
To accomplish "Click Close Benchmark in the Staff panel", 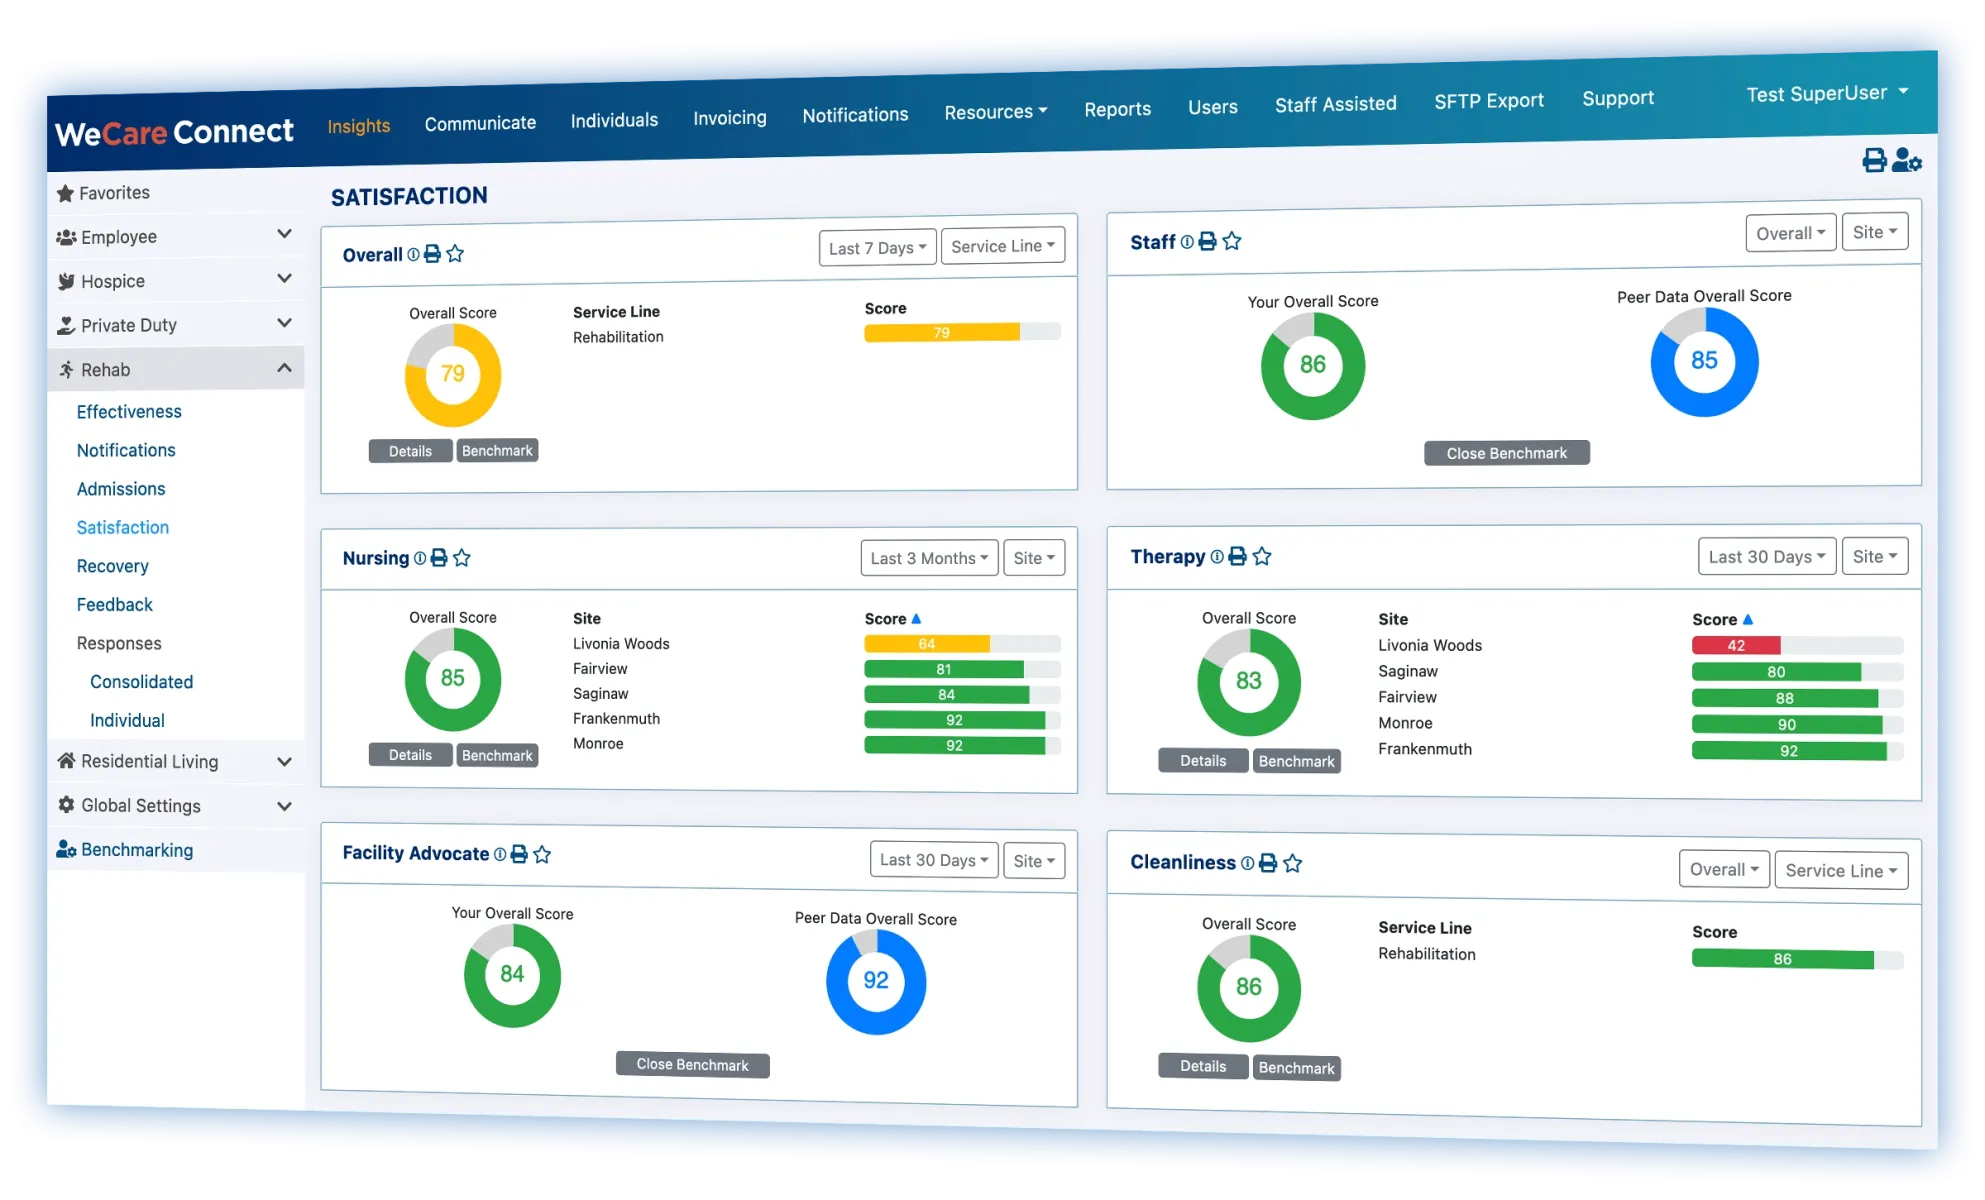I will click(x=1506, y=453).
